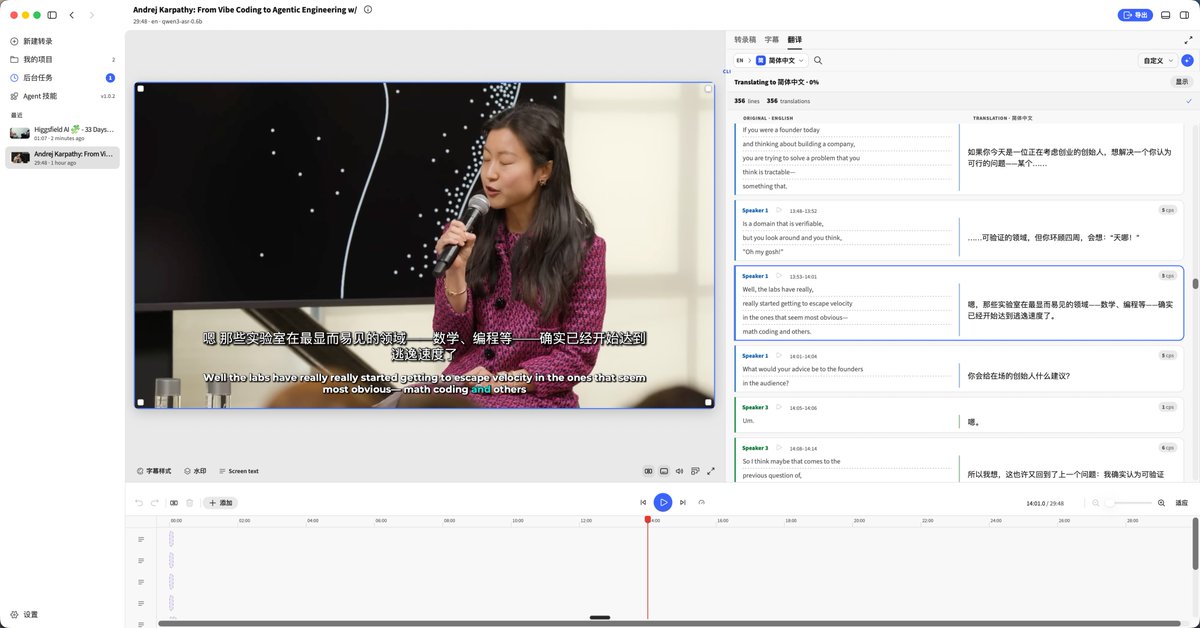Toggle the caption overlay box icon

point(664,471)
